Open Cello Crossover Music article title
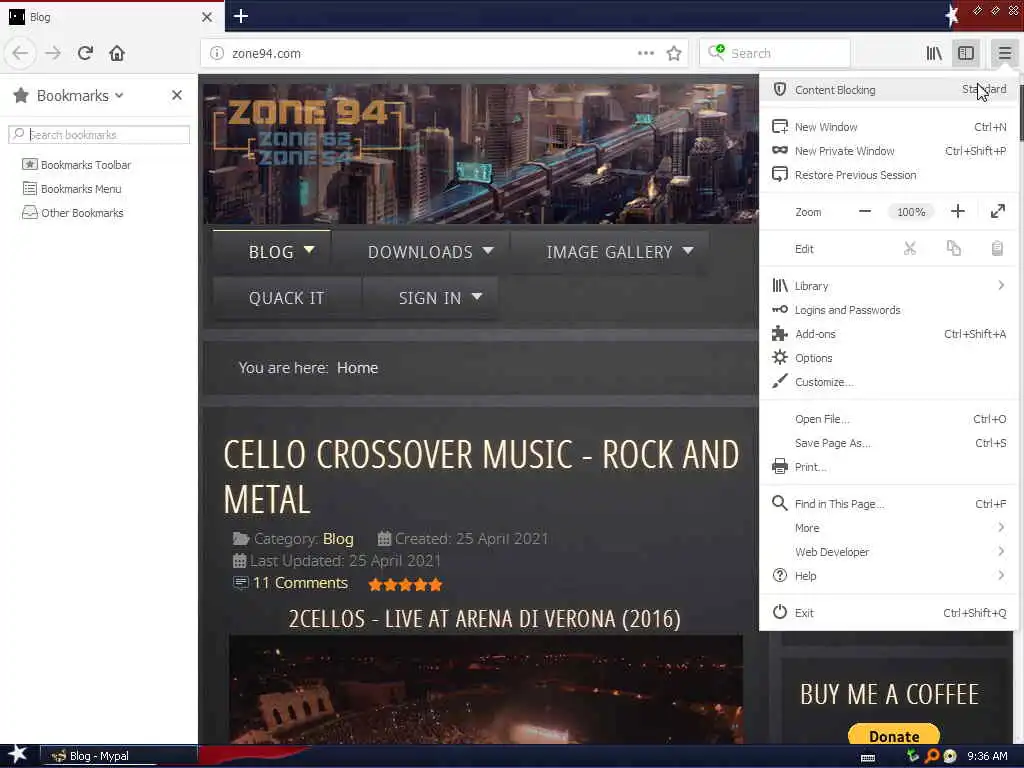Image resolution: width=1024 pixels, height=768 pixels. pos(481,477)
